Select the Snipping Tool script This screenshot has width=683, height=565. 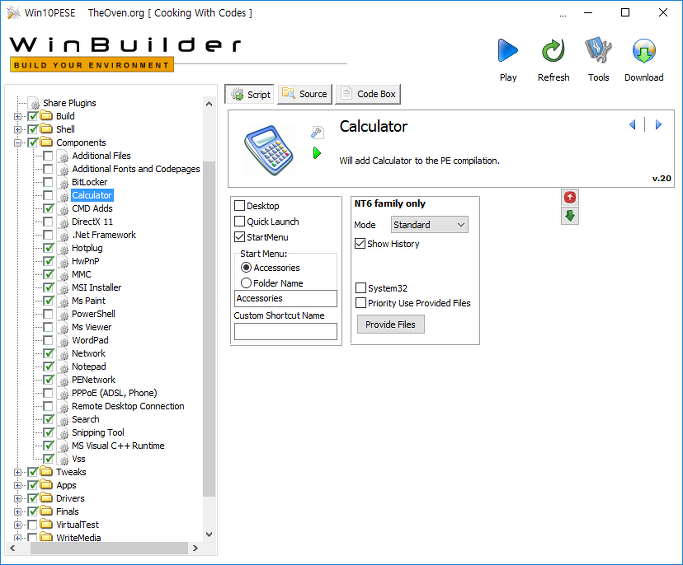[98, 433]
